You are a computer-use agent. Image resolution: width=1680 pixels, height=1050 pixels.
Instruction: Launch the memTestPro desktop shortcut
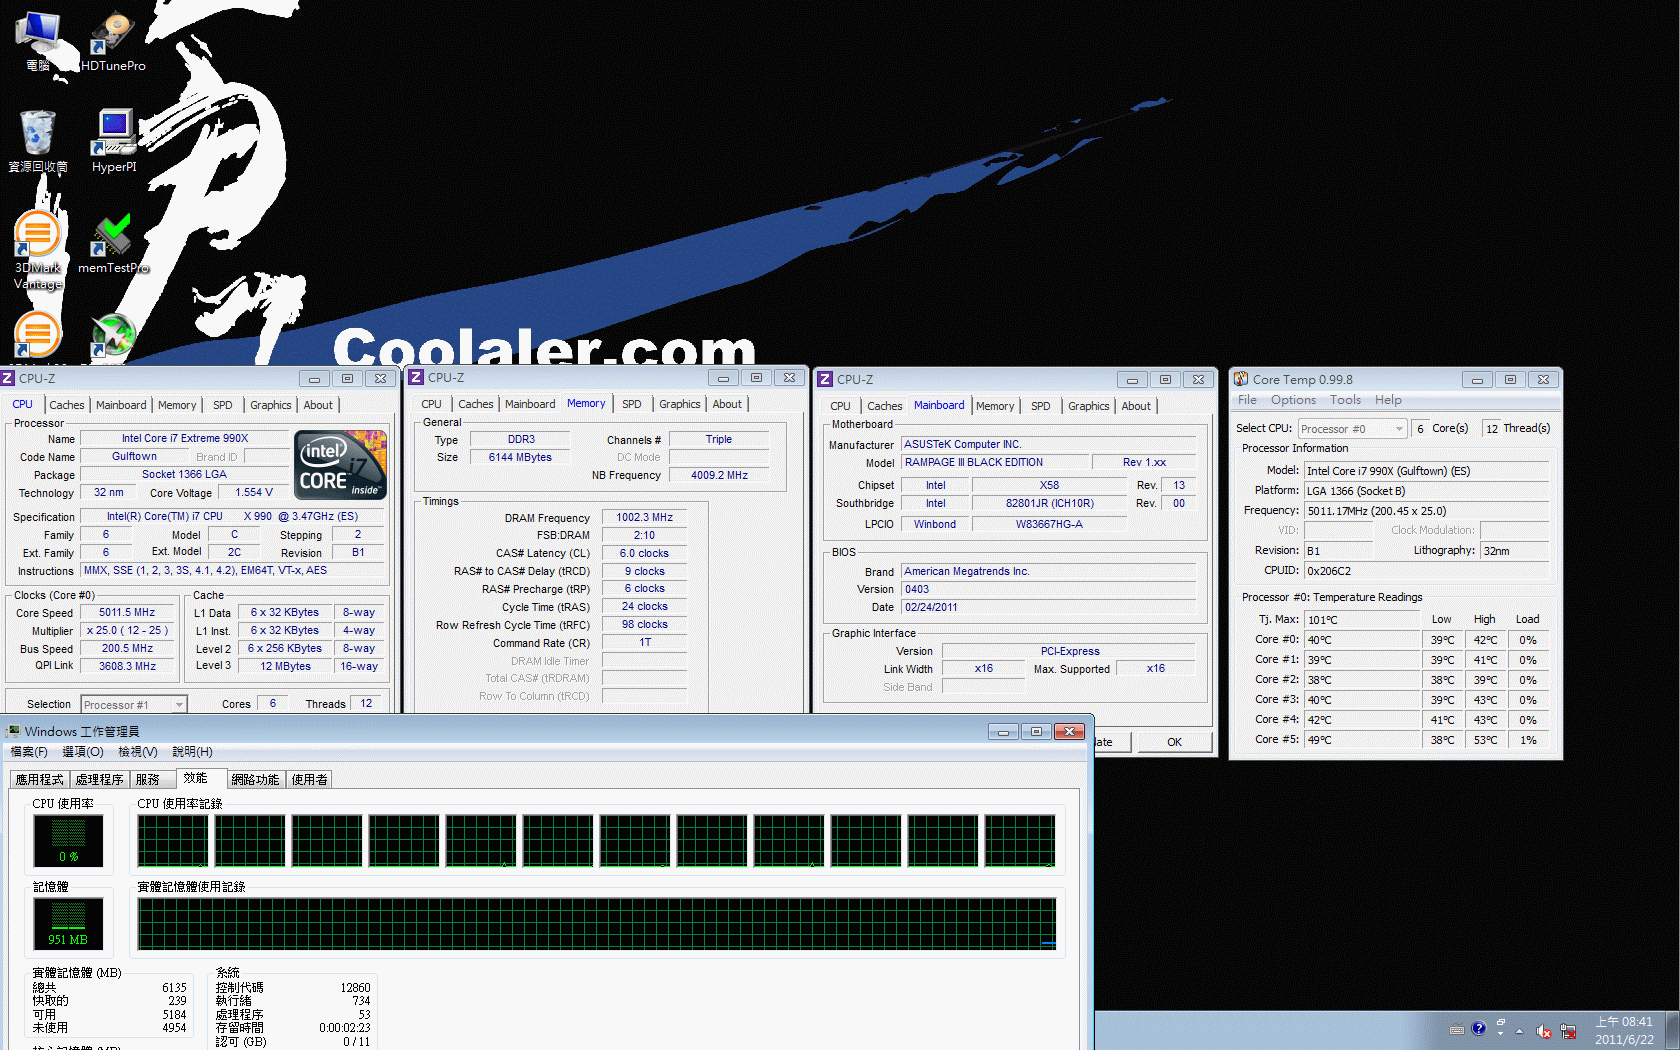113,243
